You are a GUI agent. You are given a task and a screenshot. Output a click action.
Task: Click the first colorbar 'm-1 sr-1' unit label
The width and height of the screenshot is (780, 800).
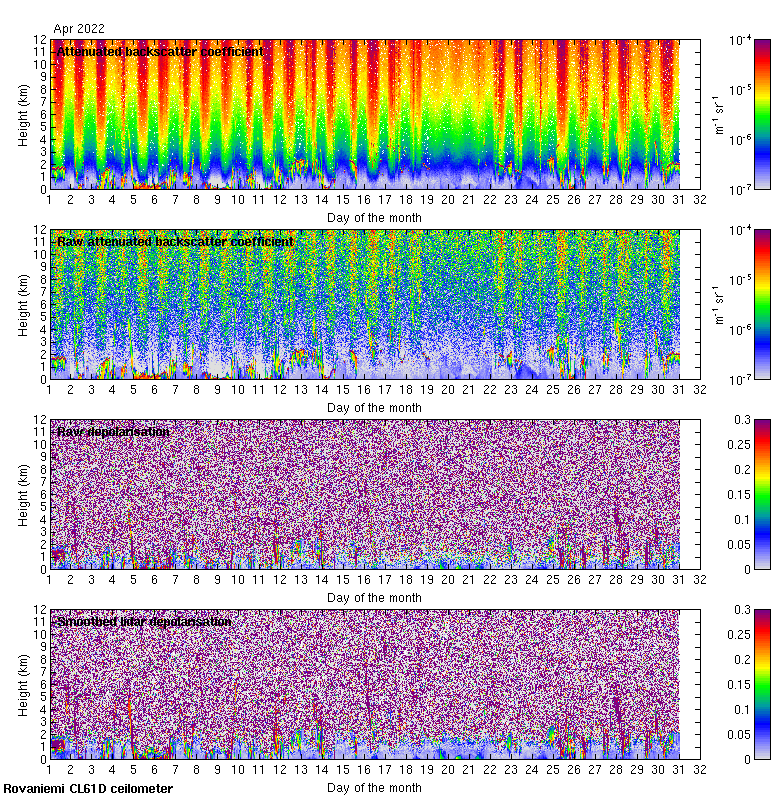click(x=719, y=115)
